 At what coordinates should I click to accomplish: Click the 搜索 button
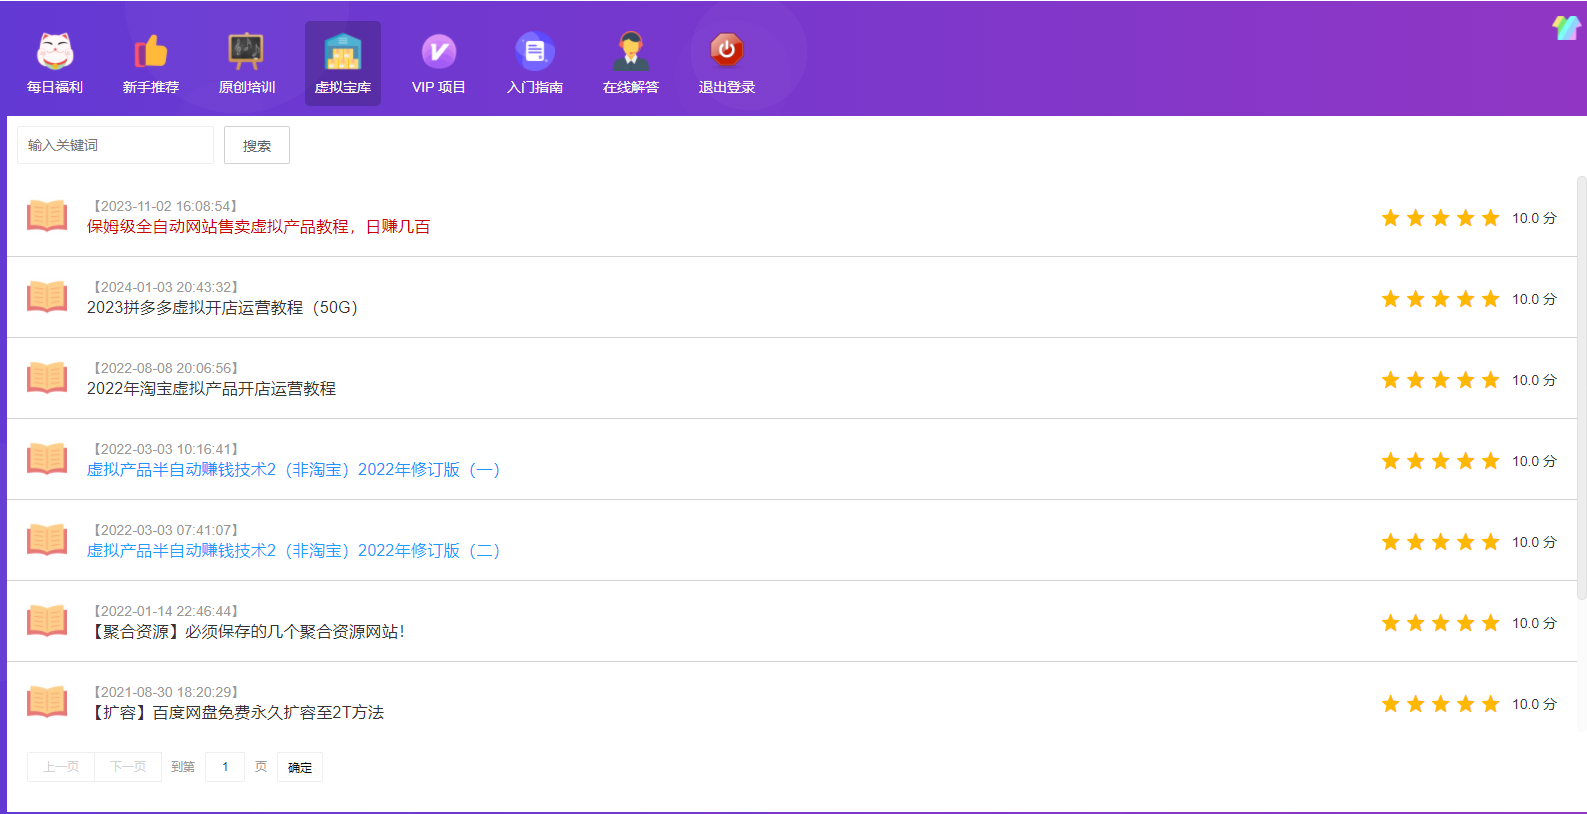point(257,146)
